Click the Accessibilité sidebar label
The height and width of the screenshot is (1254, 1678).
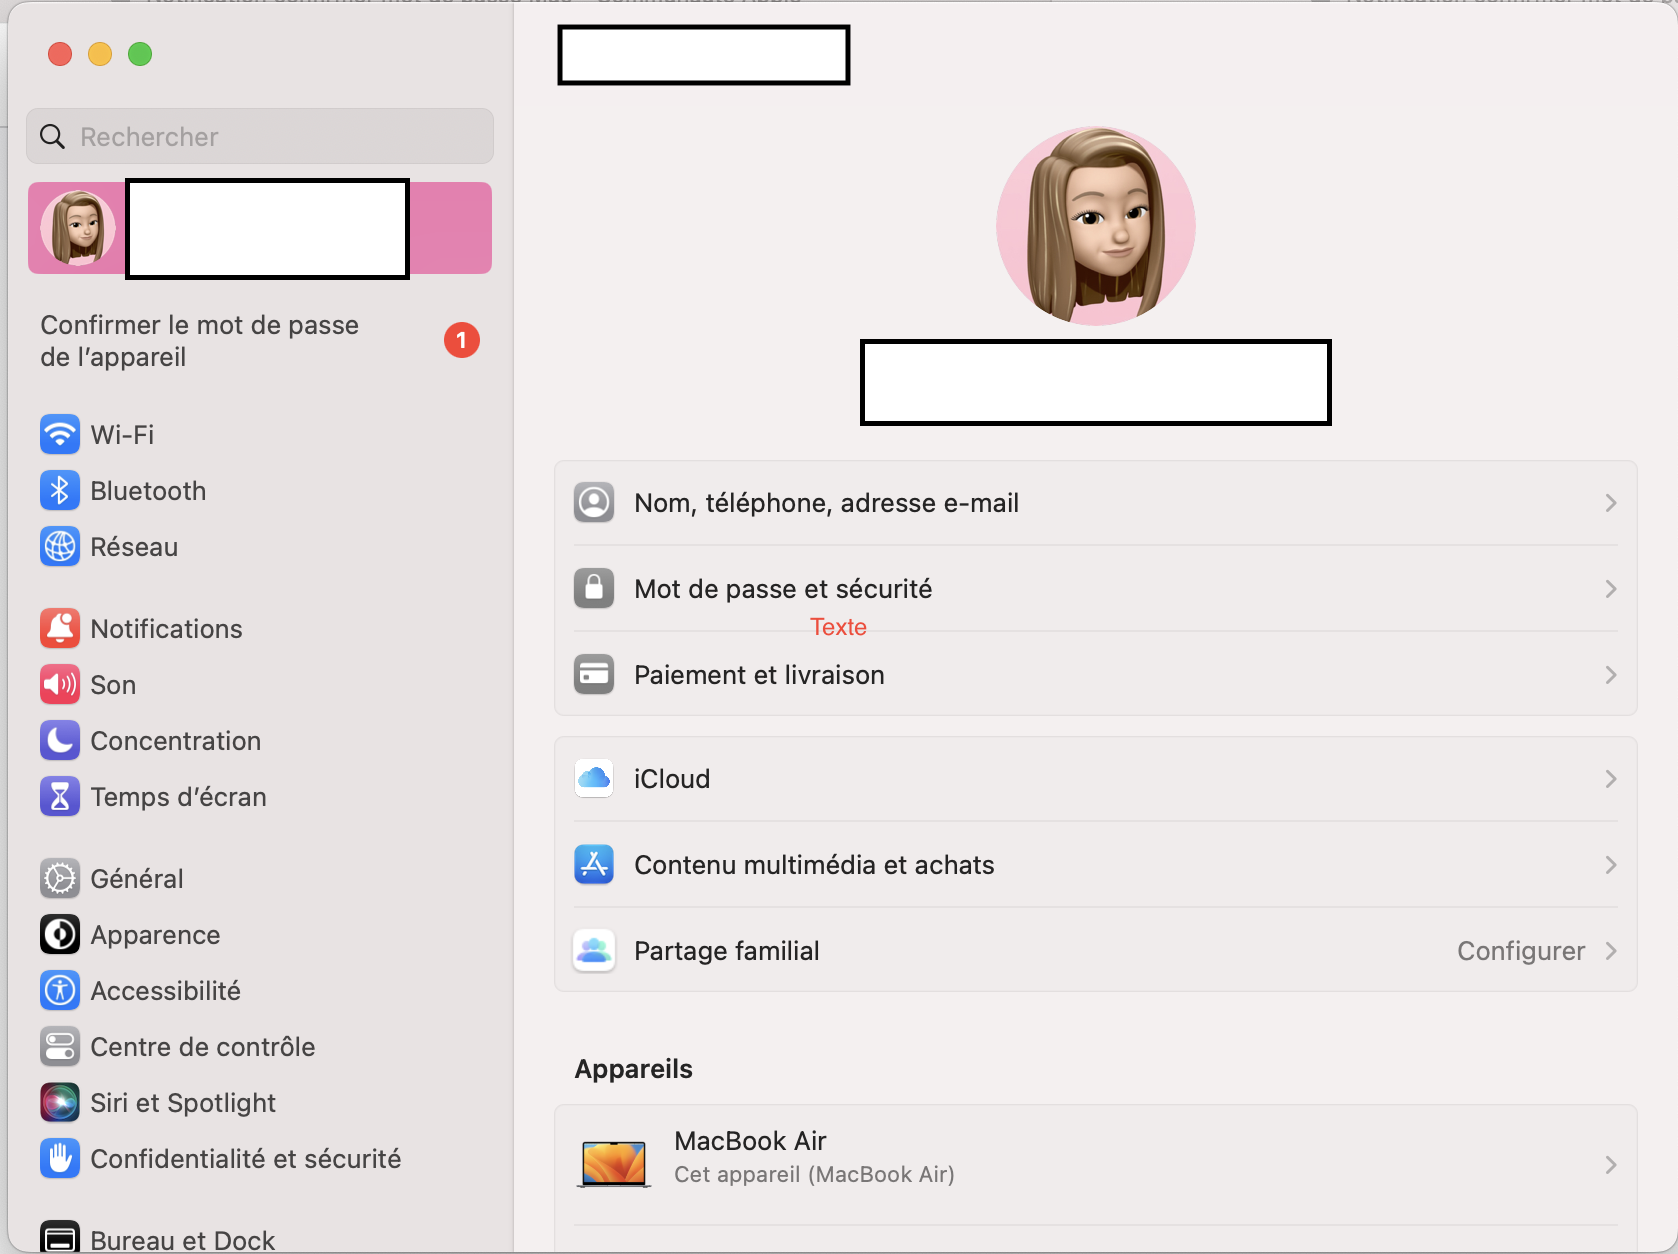tap(165, 990)
